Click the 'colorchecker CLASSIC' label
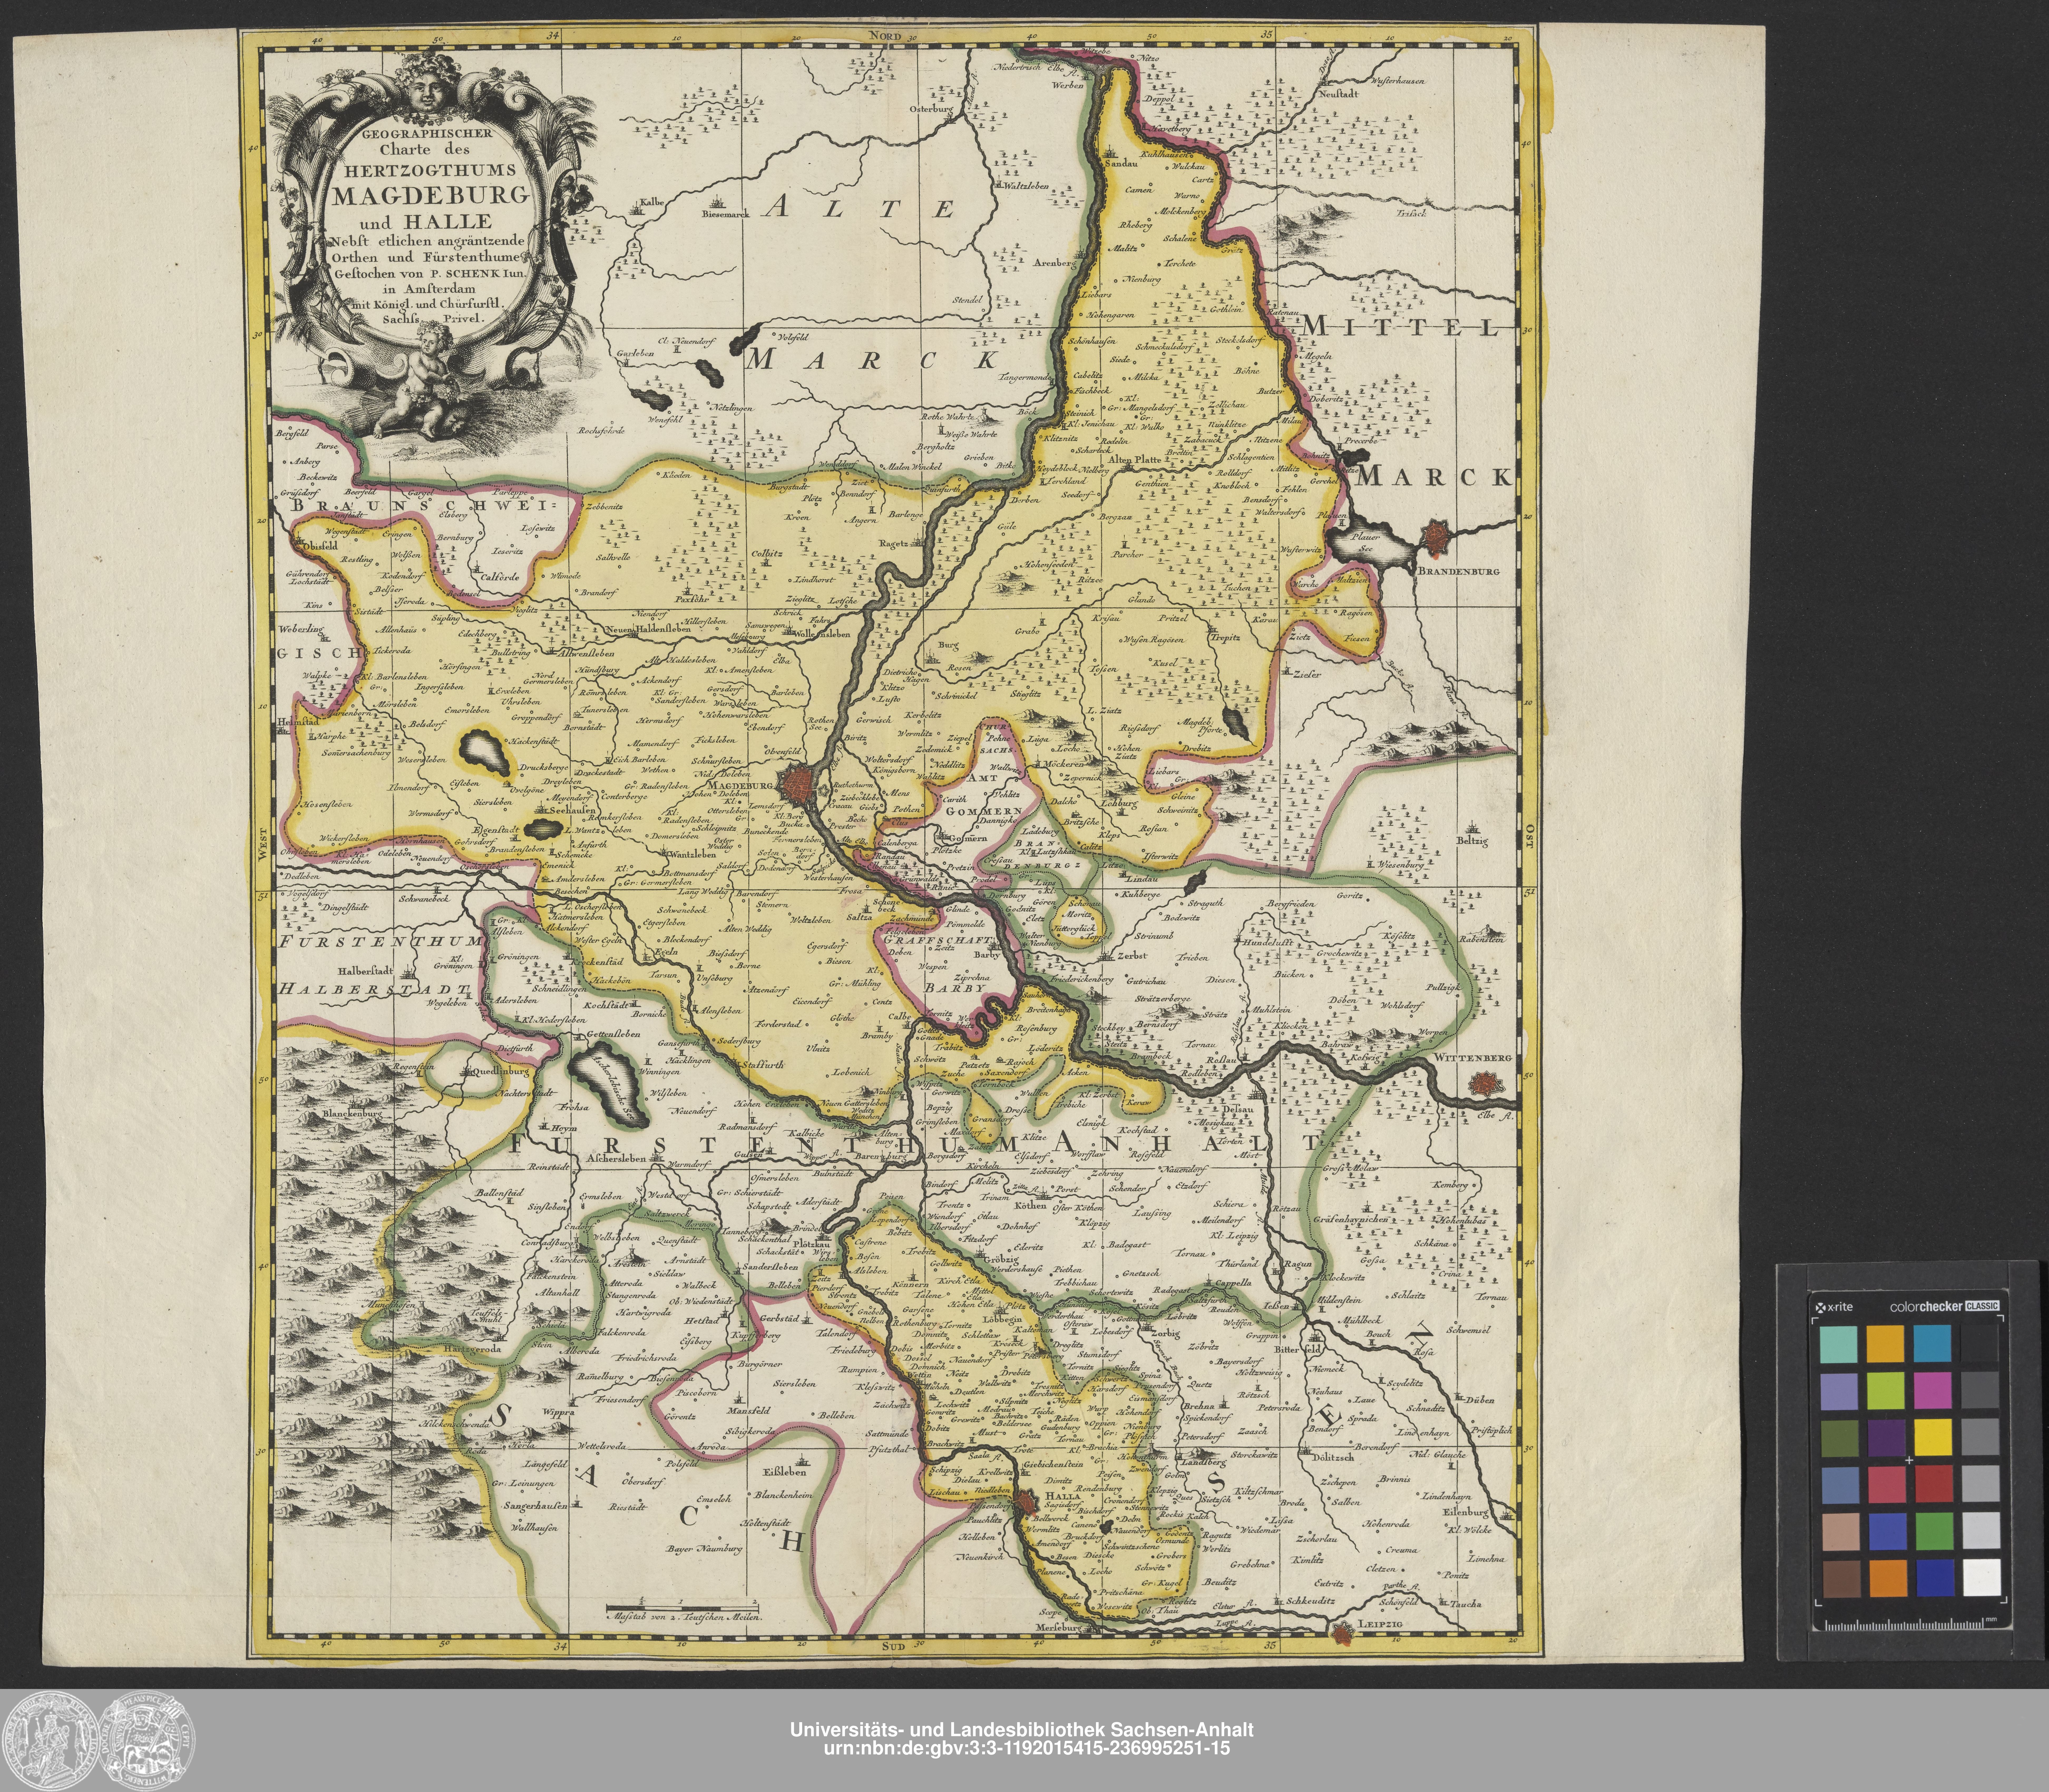2049x1792 pixels. point(1945,1306)
